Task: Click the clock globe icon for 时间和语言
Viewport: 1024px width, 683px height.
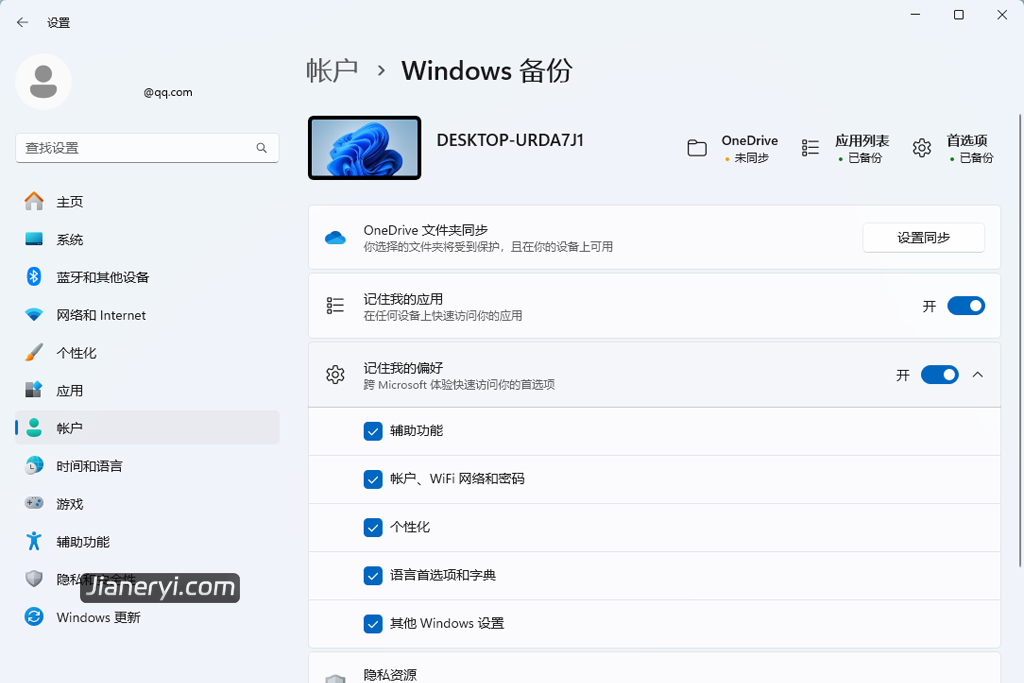Action: click(x=34, y=466)
